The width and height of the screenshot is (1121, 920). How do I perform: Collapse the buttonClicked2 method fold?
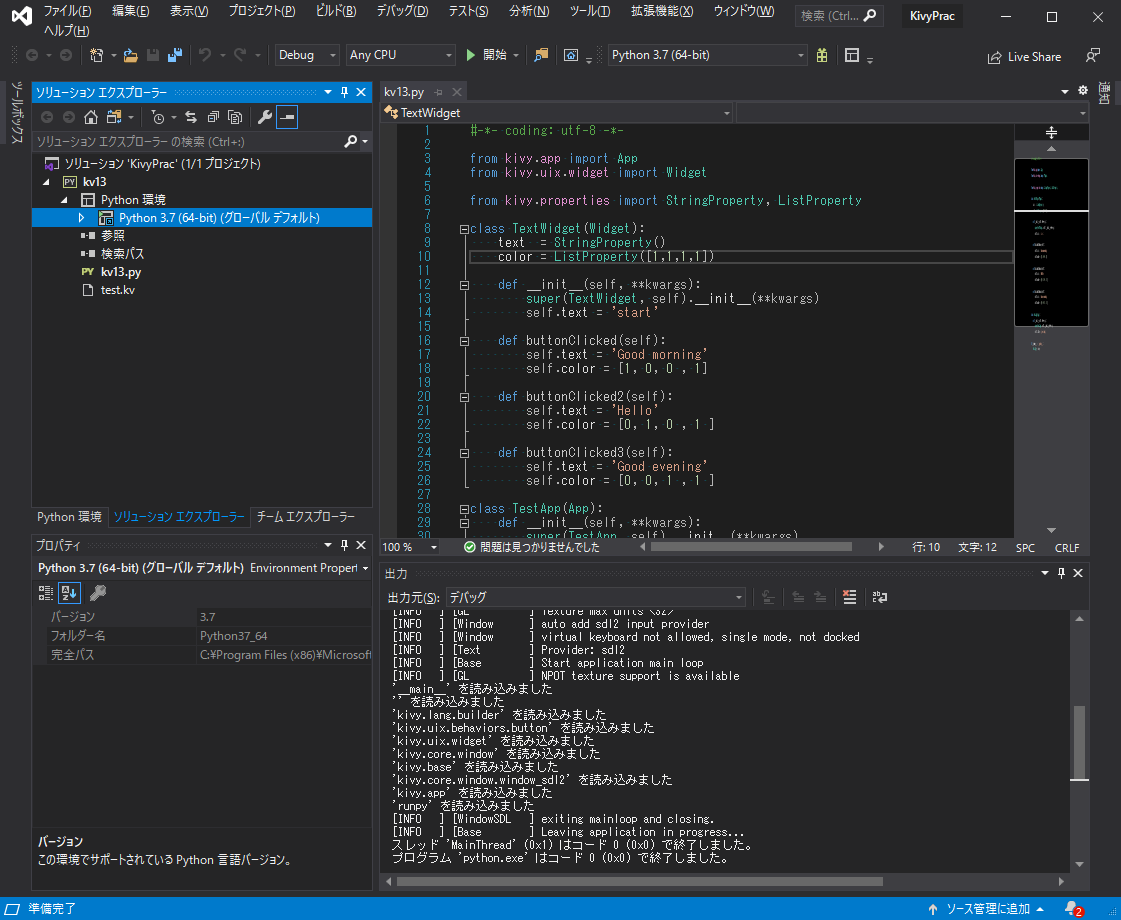pyautogui.click(x=464, y=397)
